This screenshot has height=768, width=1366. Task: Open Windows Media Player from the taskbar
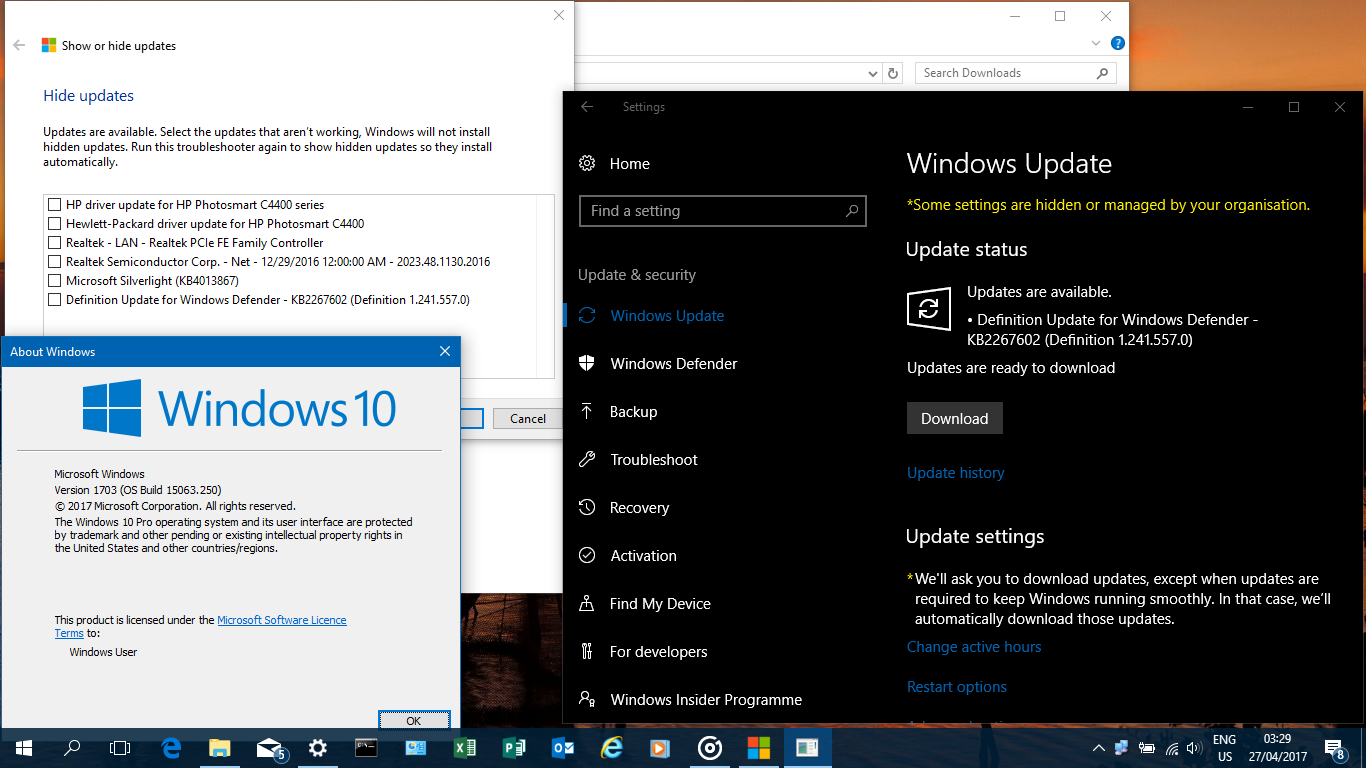[x=660, y=748]
